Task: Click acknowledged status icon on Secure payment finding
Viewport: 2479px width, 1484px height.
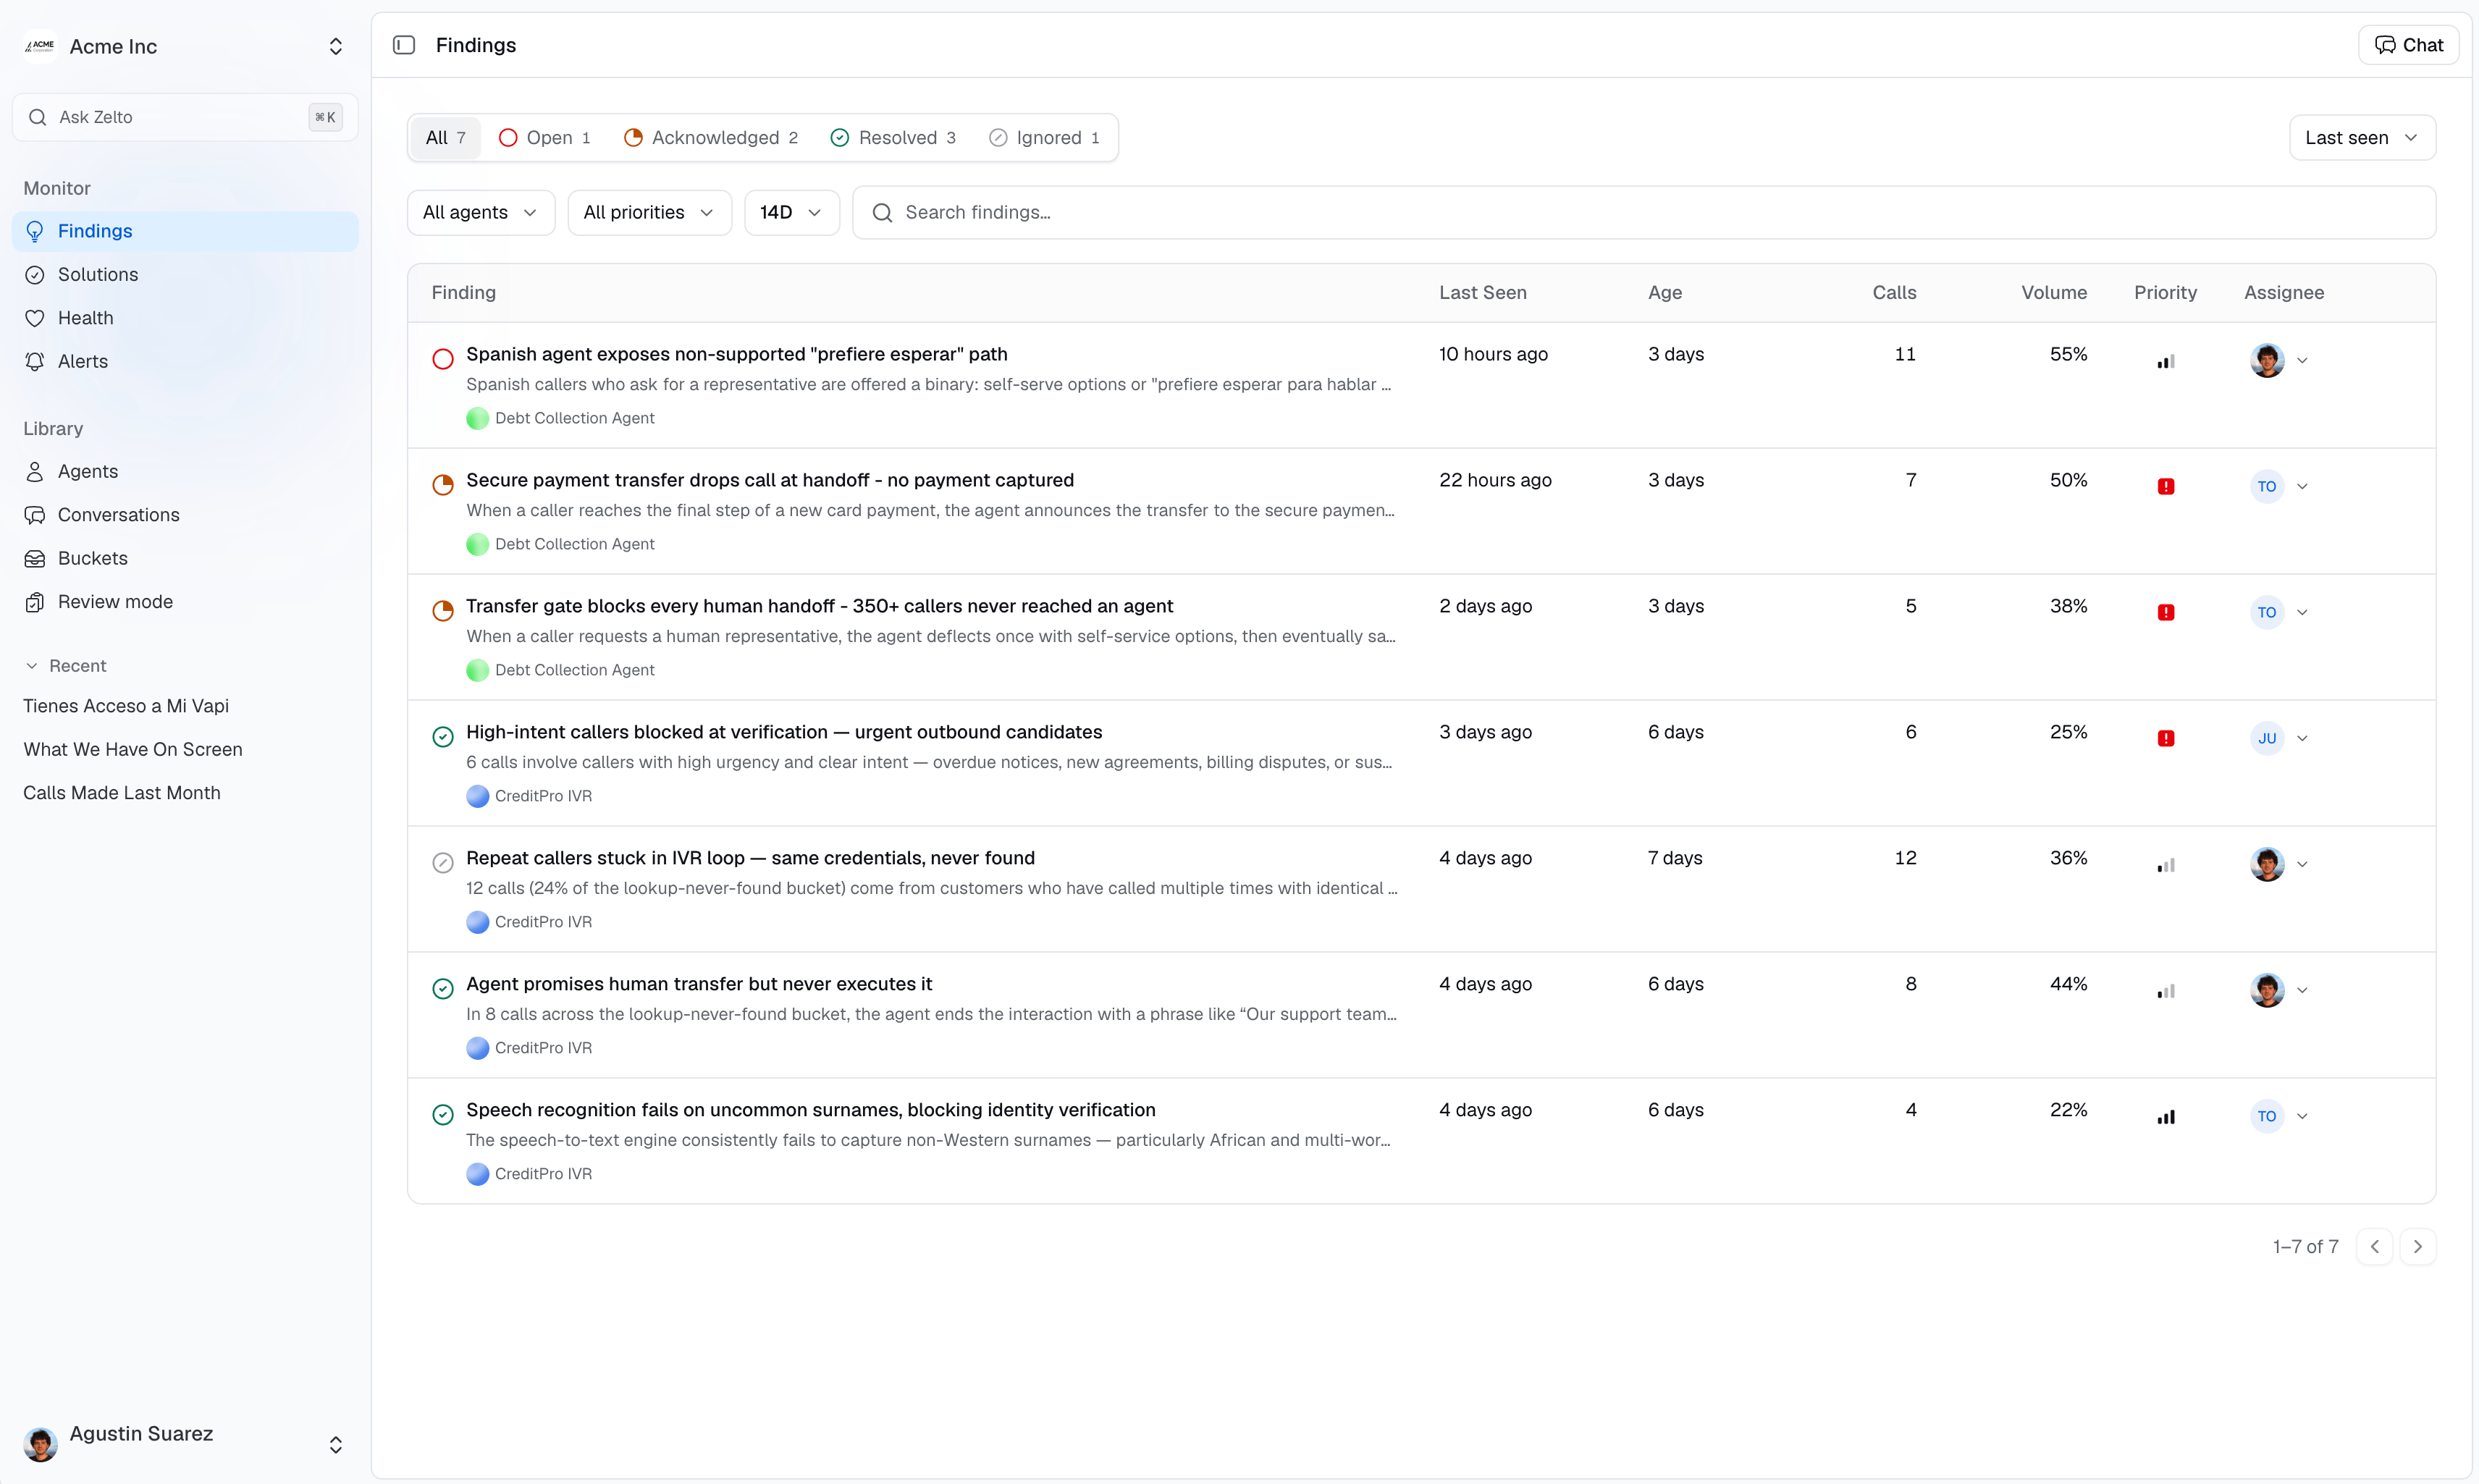Action: coord(443,485)
